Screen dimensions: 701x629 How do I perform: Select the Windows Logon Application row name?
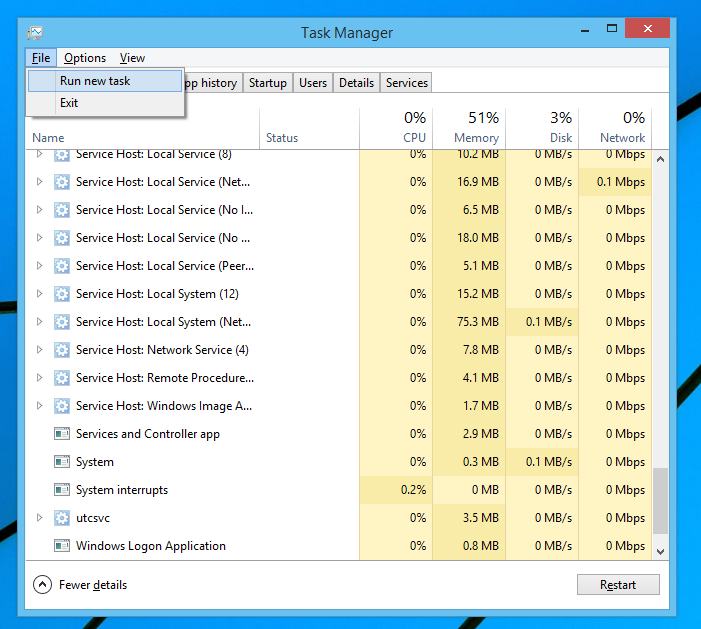click(x=151, y=546)
